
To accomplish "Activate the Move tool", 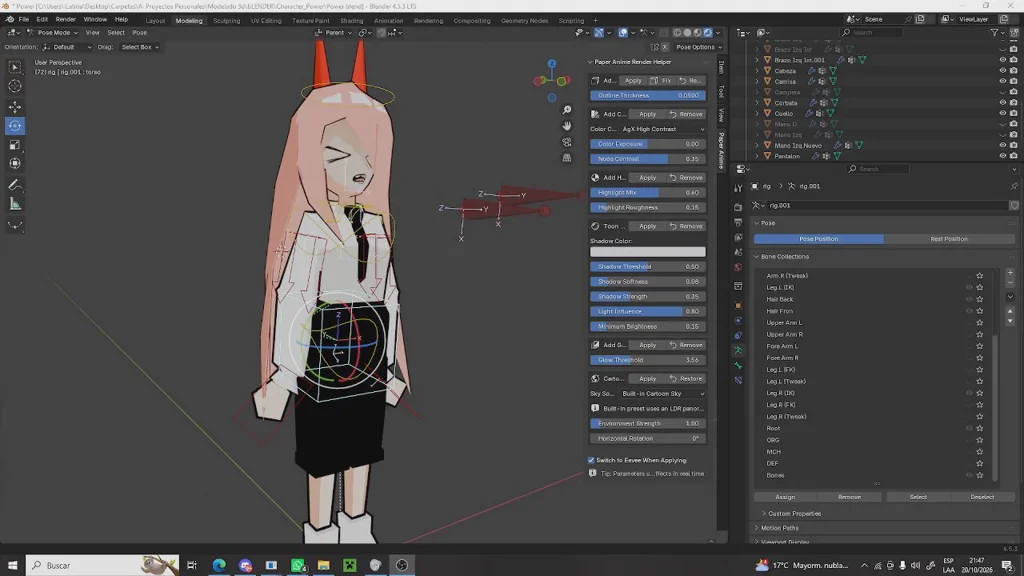I will [15, 106].
